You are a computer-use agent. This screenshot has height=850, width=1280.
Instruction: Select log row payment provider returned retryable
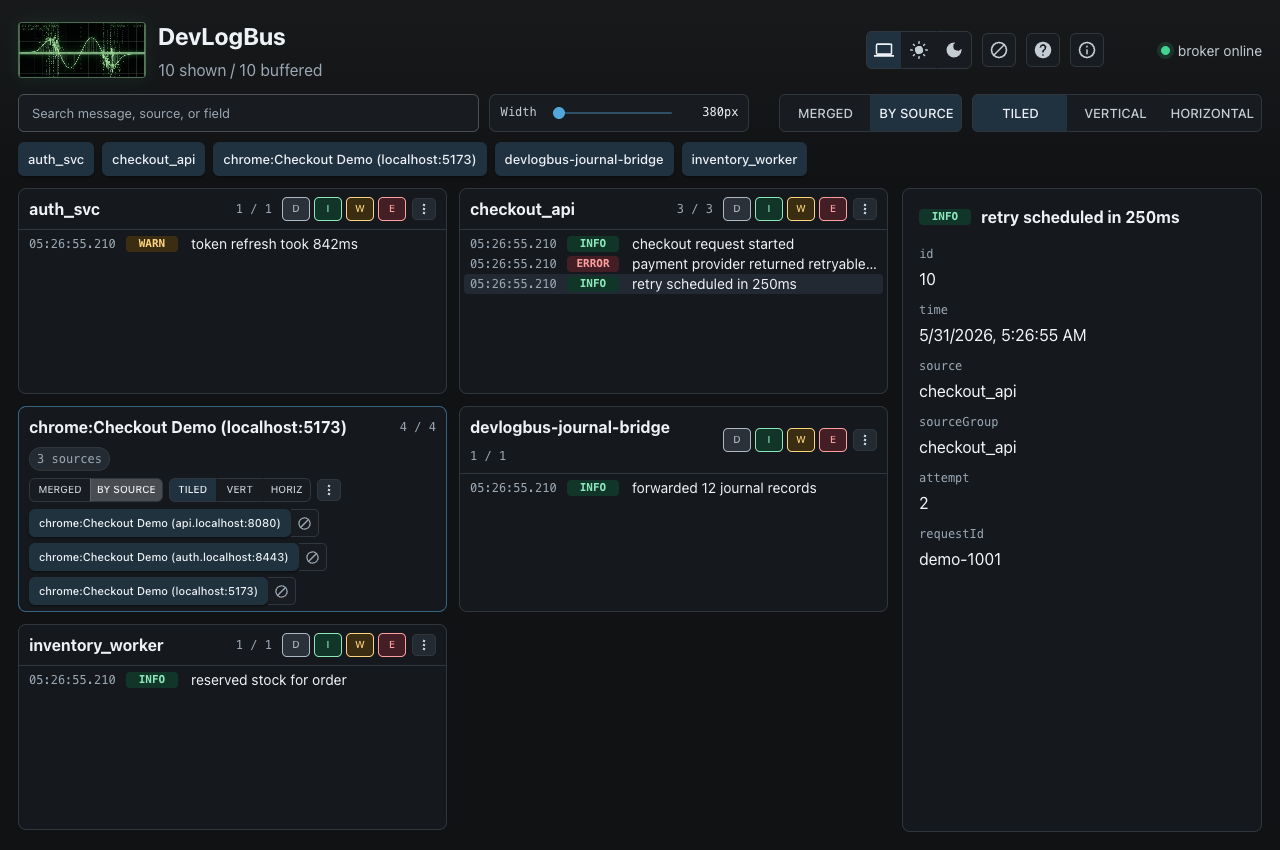(673, 264)
